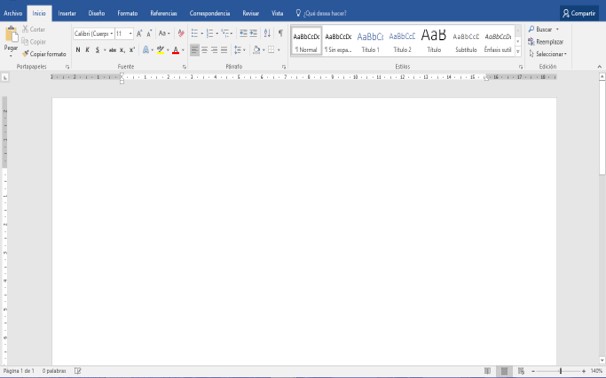Clear all formatting with the eraser icon
Image resolution: width=606 pixels, height=378 pixels.
point(181,34)
